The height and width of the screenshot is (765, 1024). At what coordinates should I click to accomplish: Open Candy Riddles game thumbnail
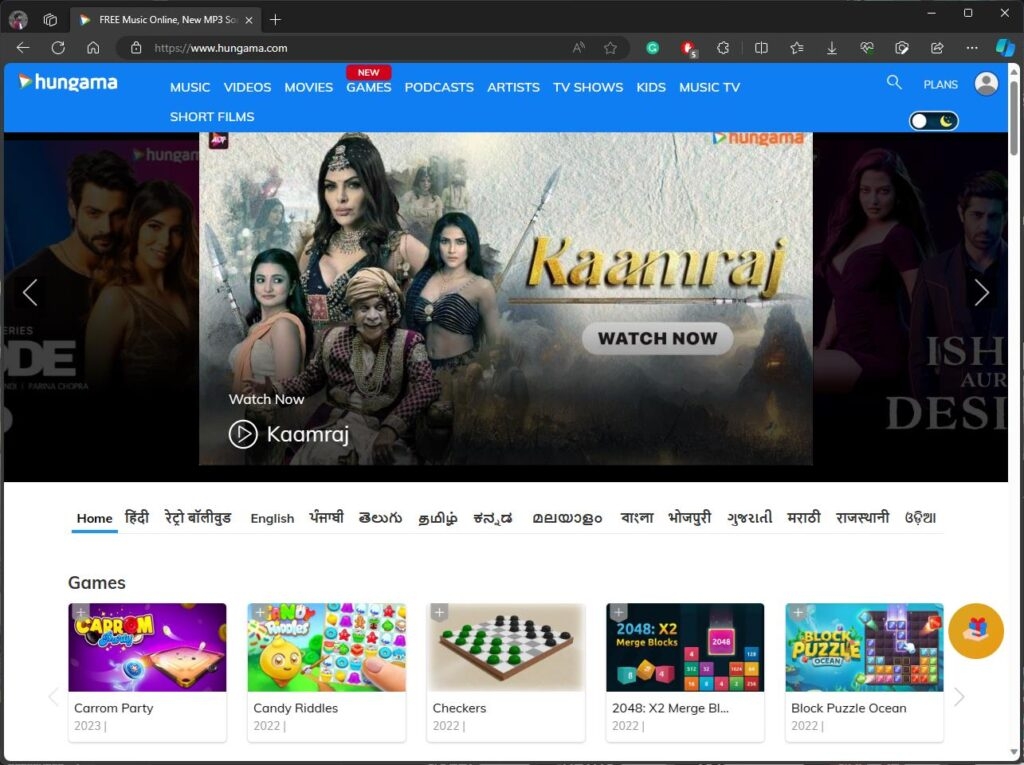click(326, 647)
